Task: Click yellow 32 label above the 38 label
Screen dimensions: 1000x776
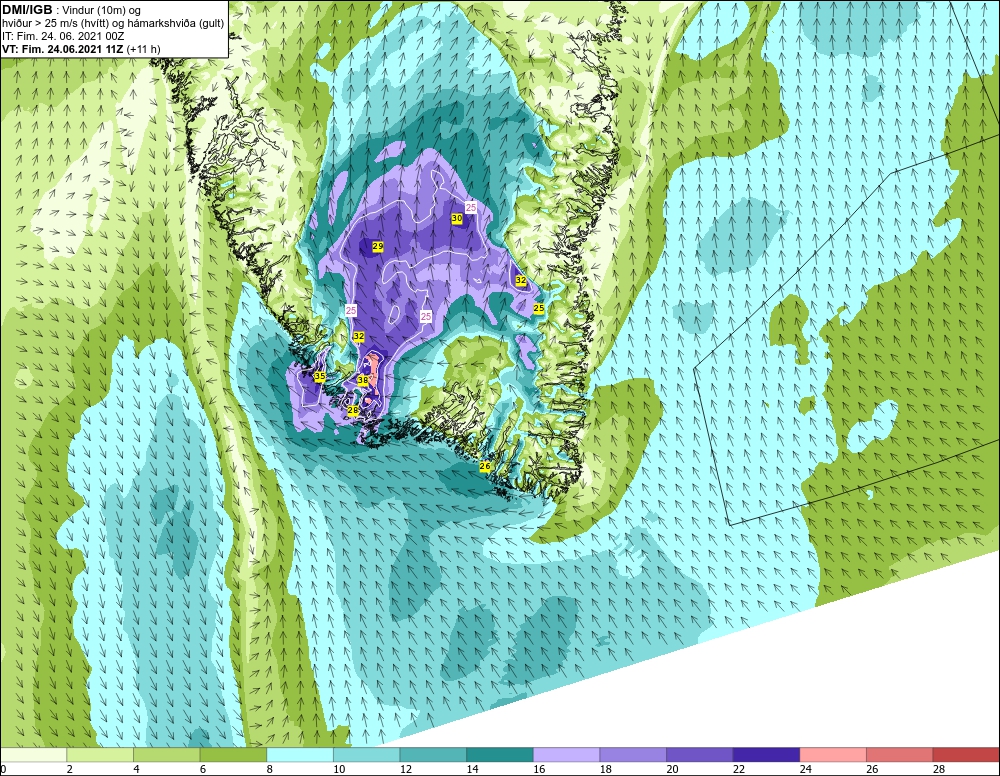Action: point(359,336)
